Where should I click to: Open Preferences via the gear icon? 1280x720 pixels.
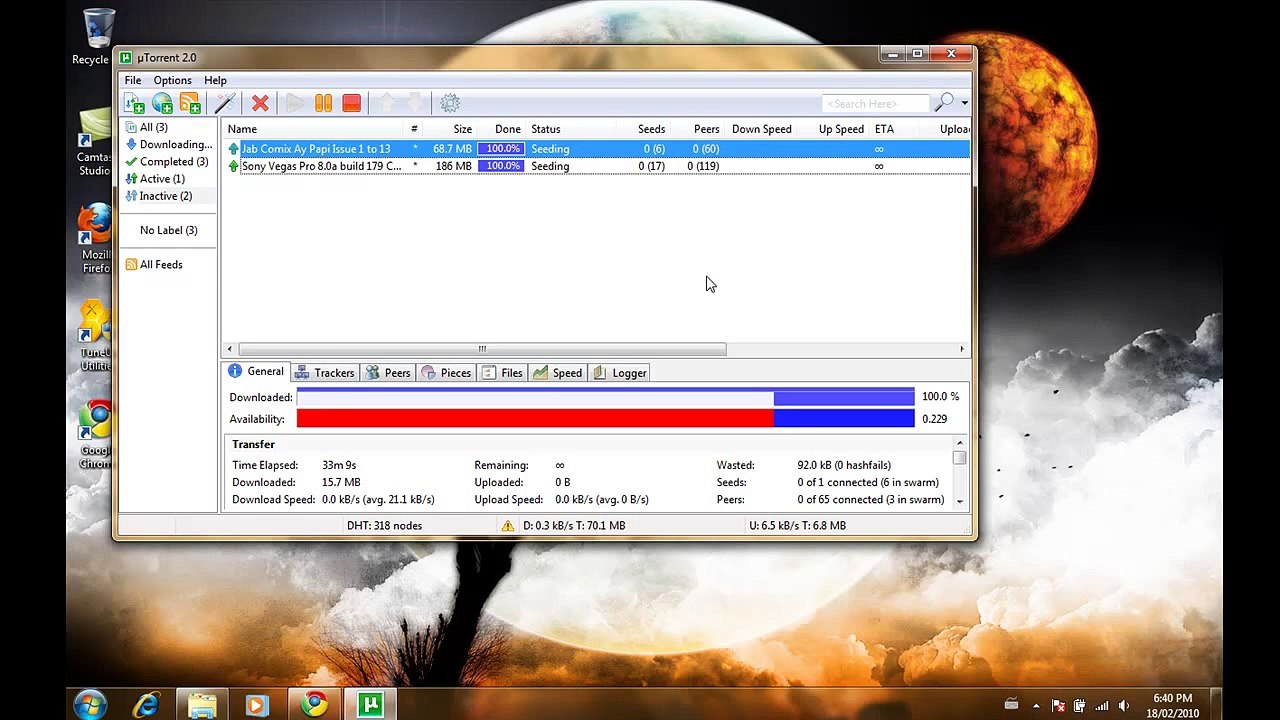(450, 103)
